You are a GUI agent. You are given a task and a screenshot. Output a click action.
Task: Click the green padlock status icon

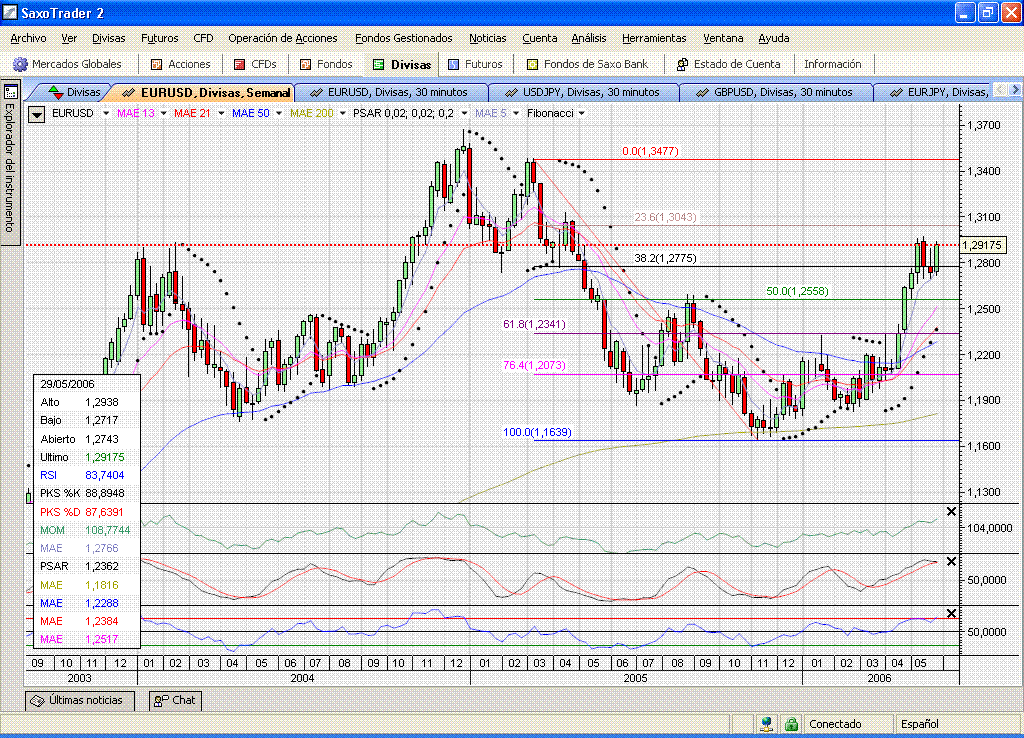791,724
